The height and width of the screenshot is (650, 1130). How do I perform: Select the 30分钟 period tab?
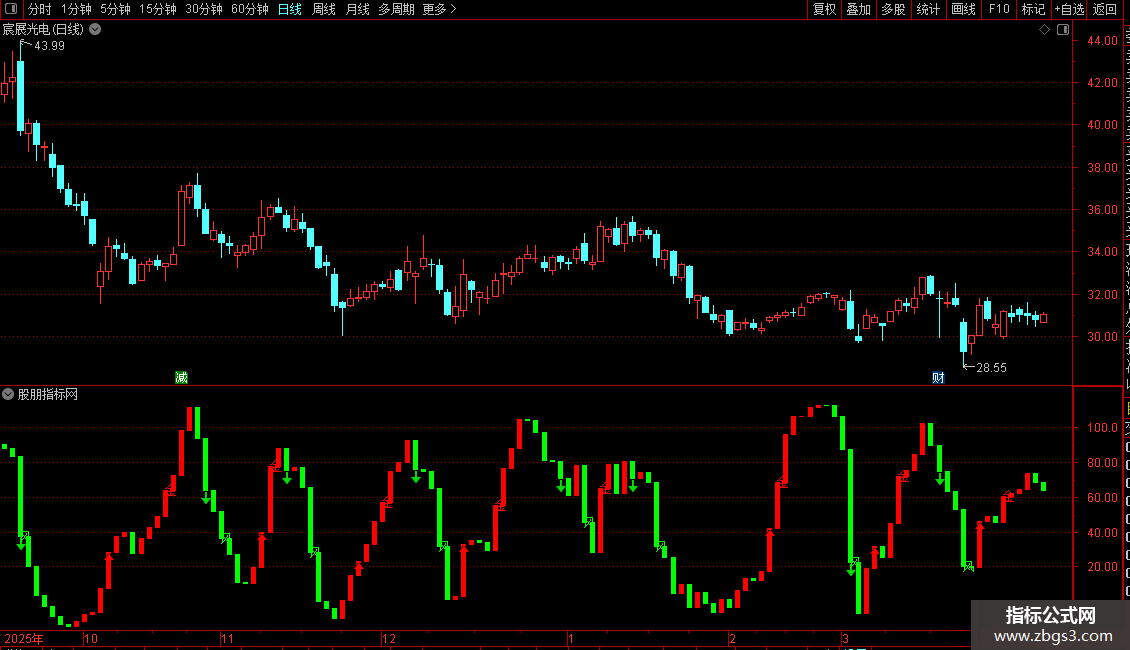tap(204, 9)
